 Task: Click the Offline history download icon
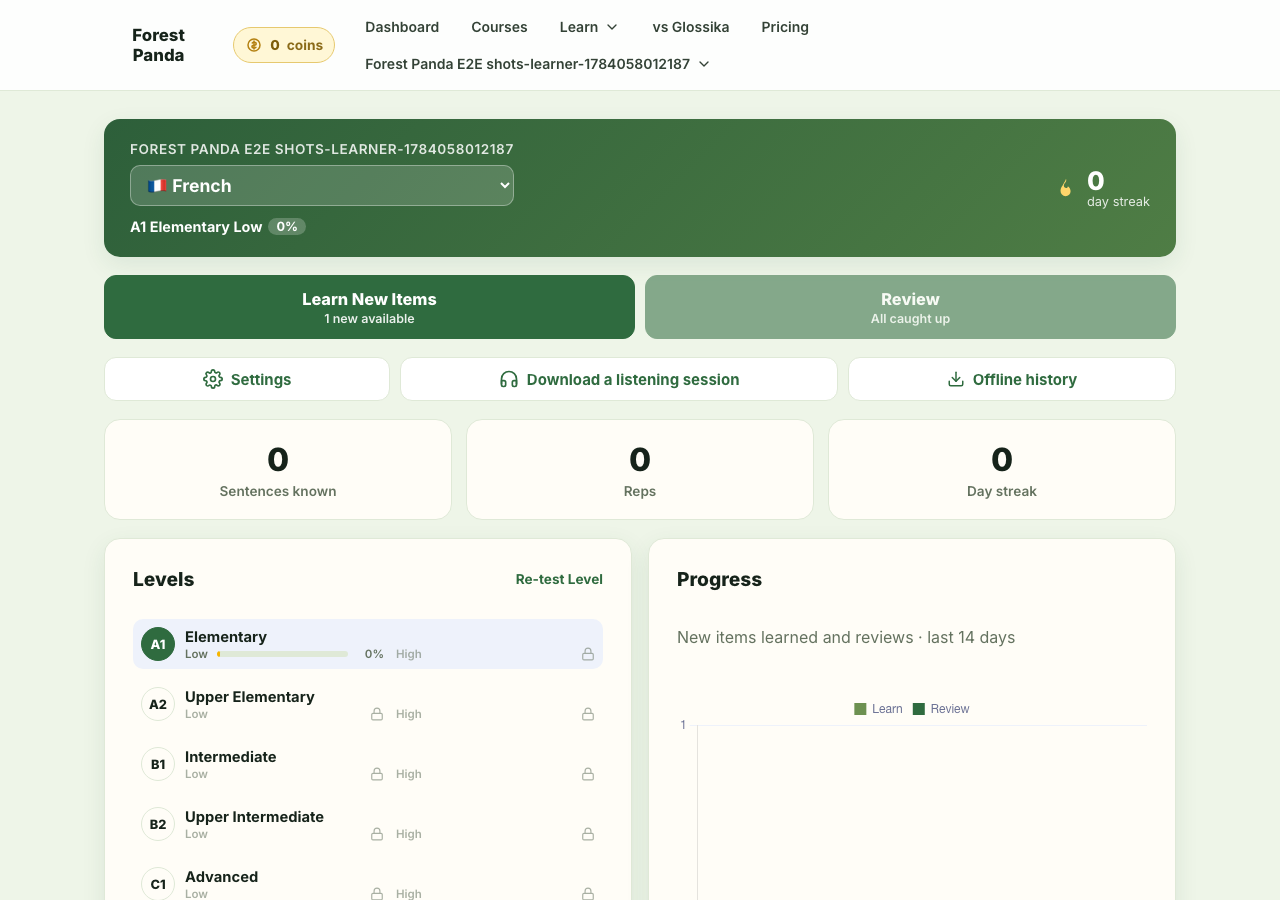click(956, 379)
